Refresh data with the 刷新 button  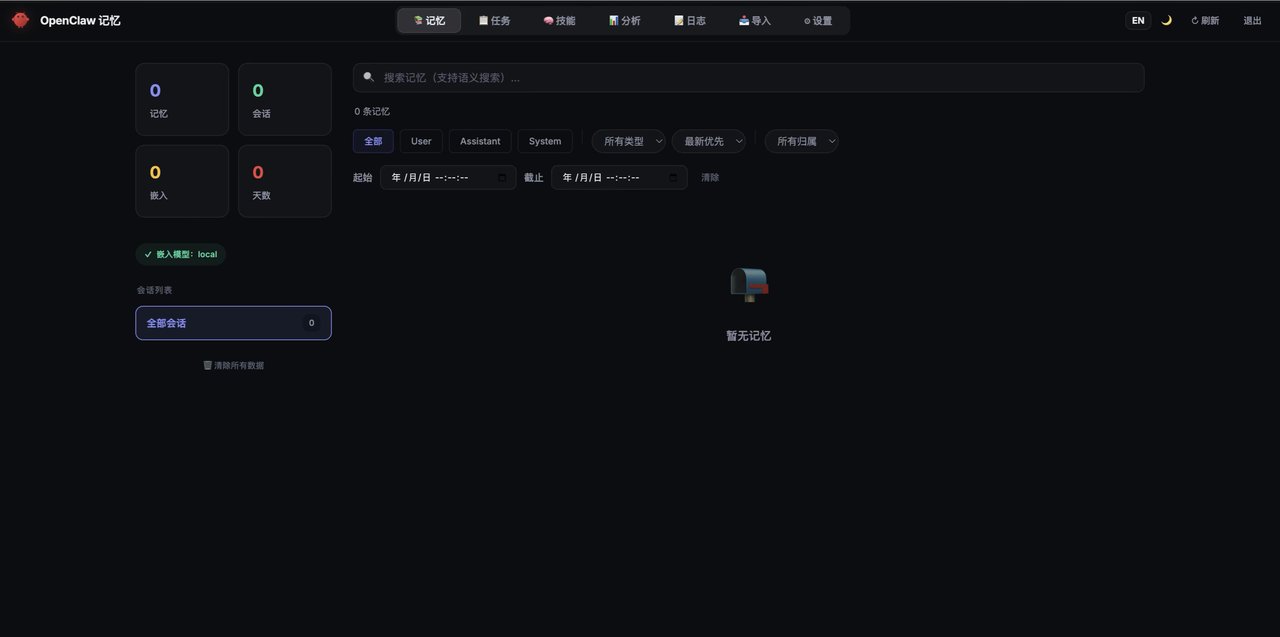click(x=1205, y=20)
